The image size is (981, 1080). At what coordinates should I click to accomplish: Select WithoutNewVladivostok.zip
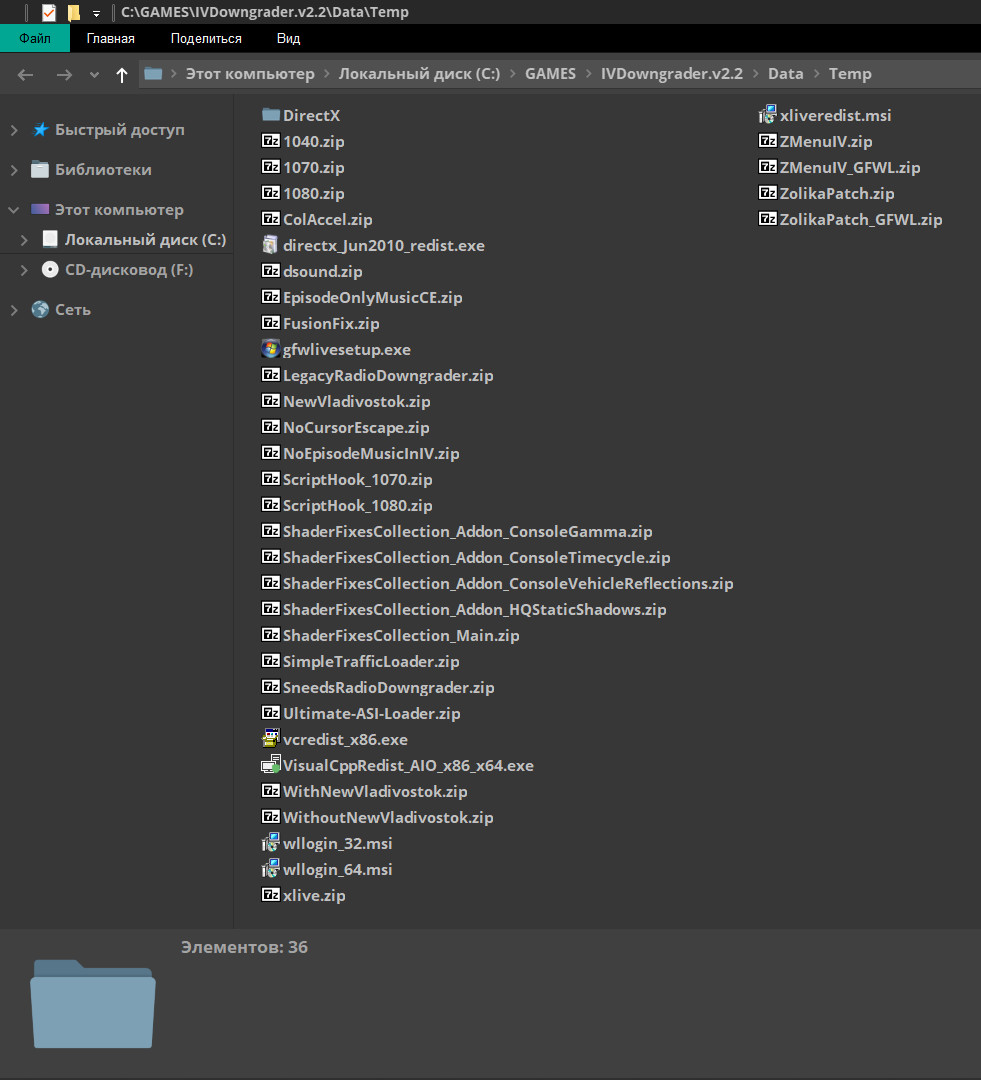click(x=388, y=818)
